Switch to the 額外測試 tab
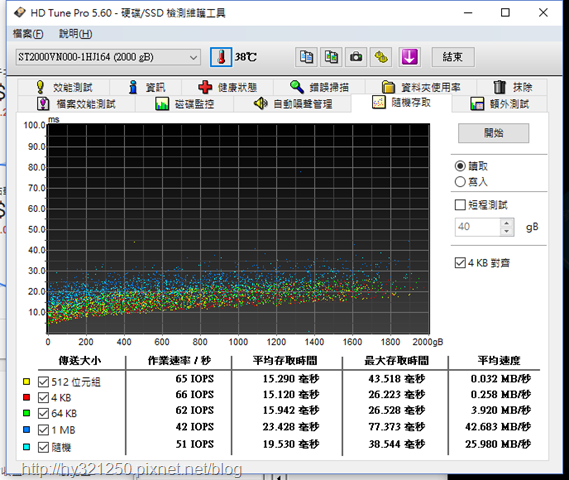This screenshot has height=480, width=569. [500, 104]
